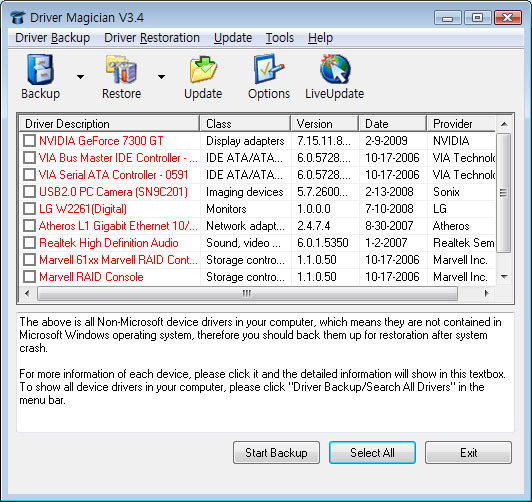Open the Driver Restoration menu
The image size is (532, 502).
click(x=152, y=38)
